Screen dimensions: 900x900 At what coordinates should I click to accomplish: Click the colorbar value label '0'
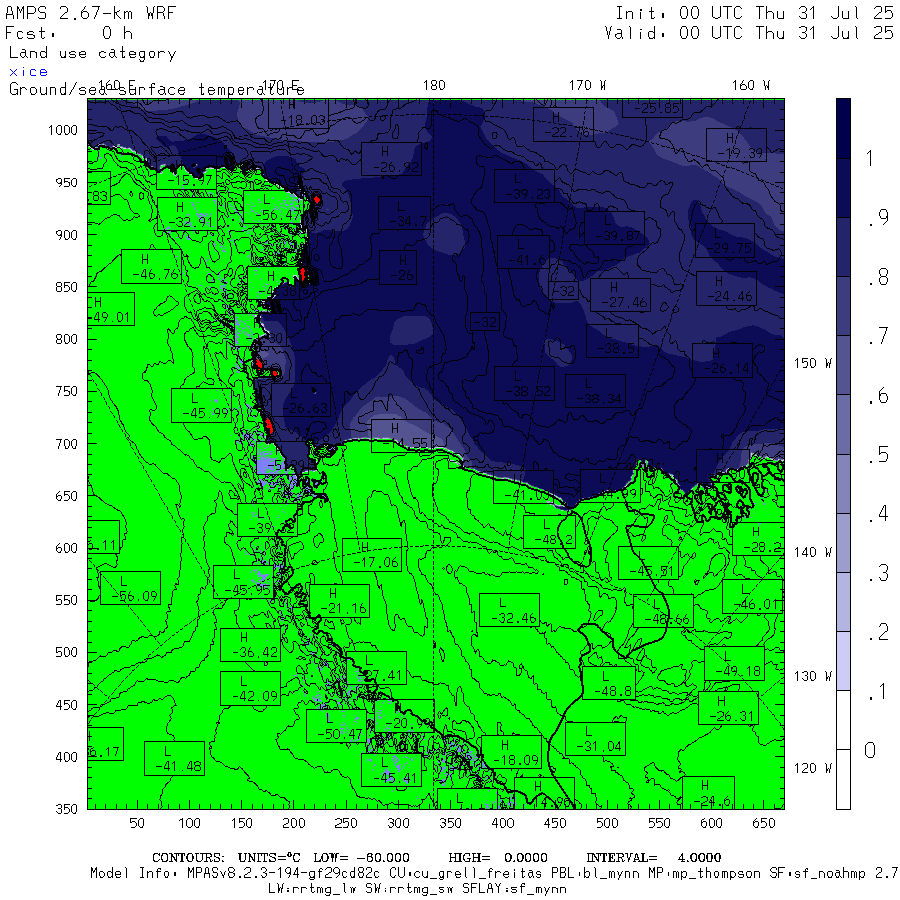[x=870, y=750]
